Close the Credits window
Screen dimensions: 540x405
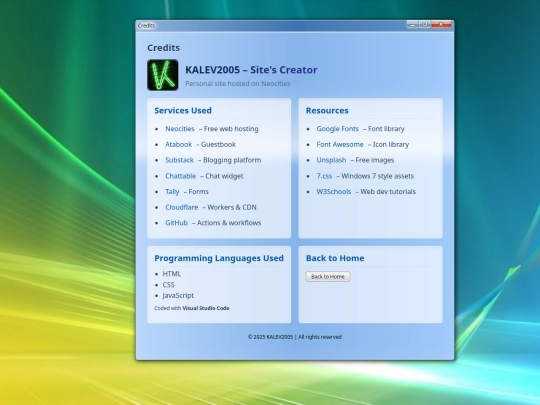click(x=441, y=24)
